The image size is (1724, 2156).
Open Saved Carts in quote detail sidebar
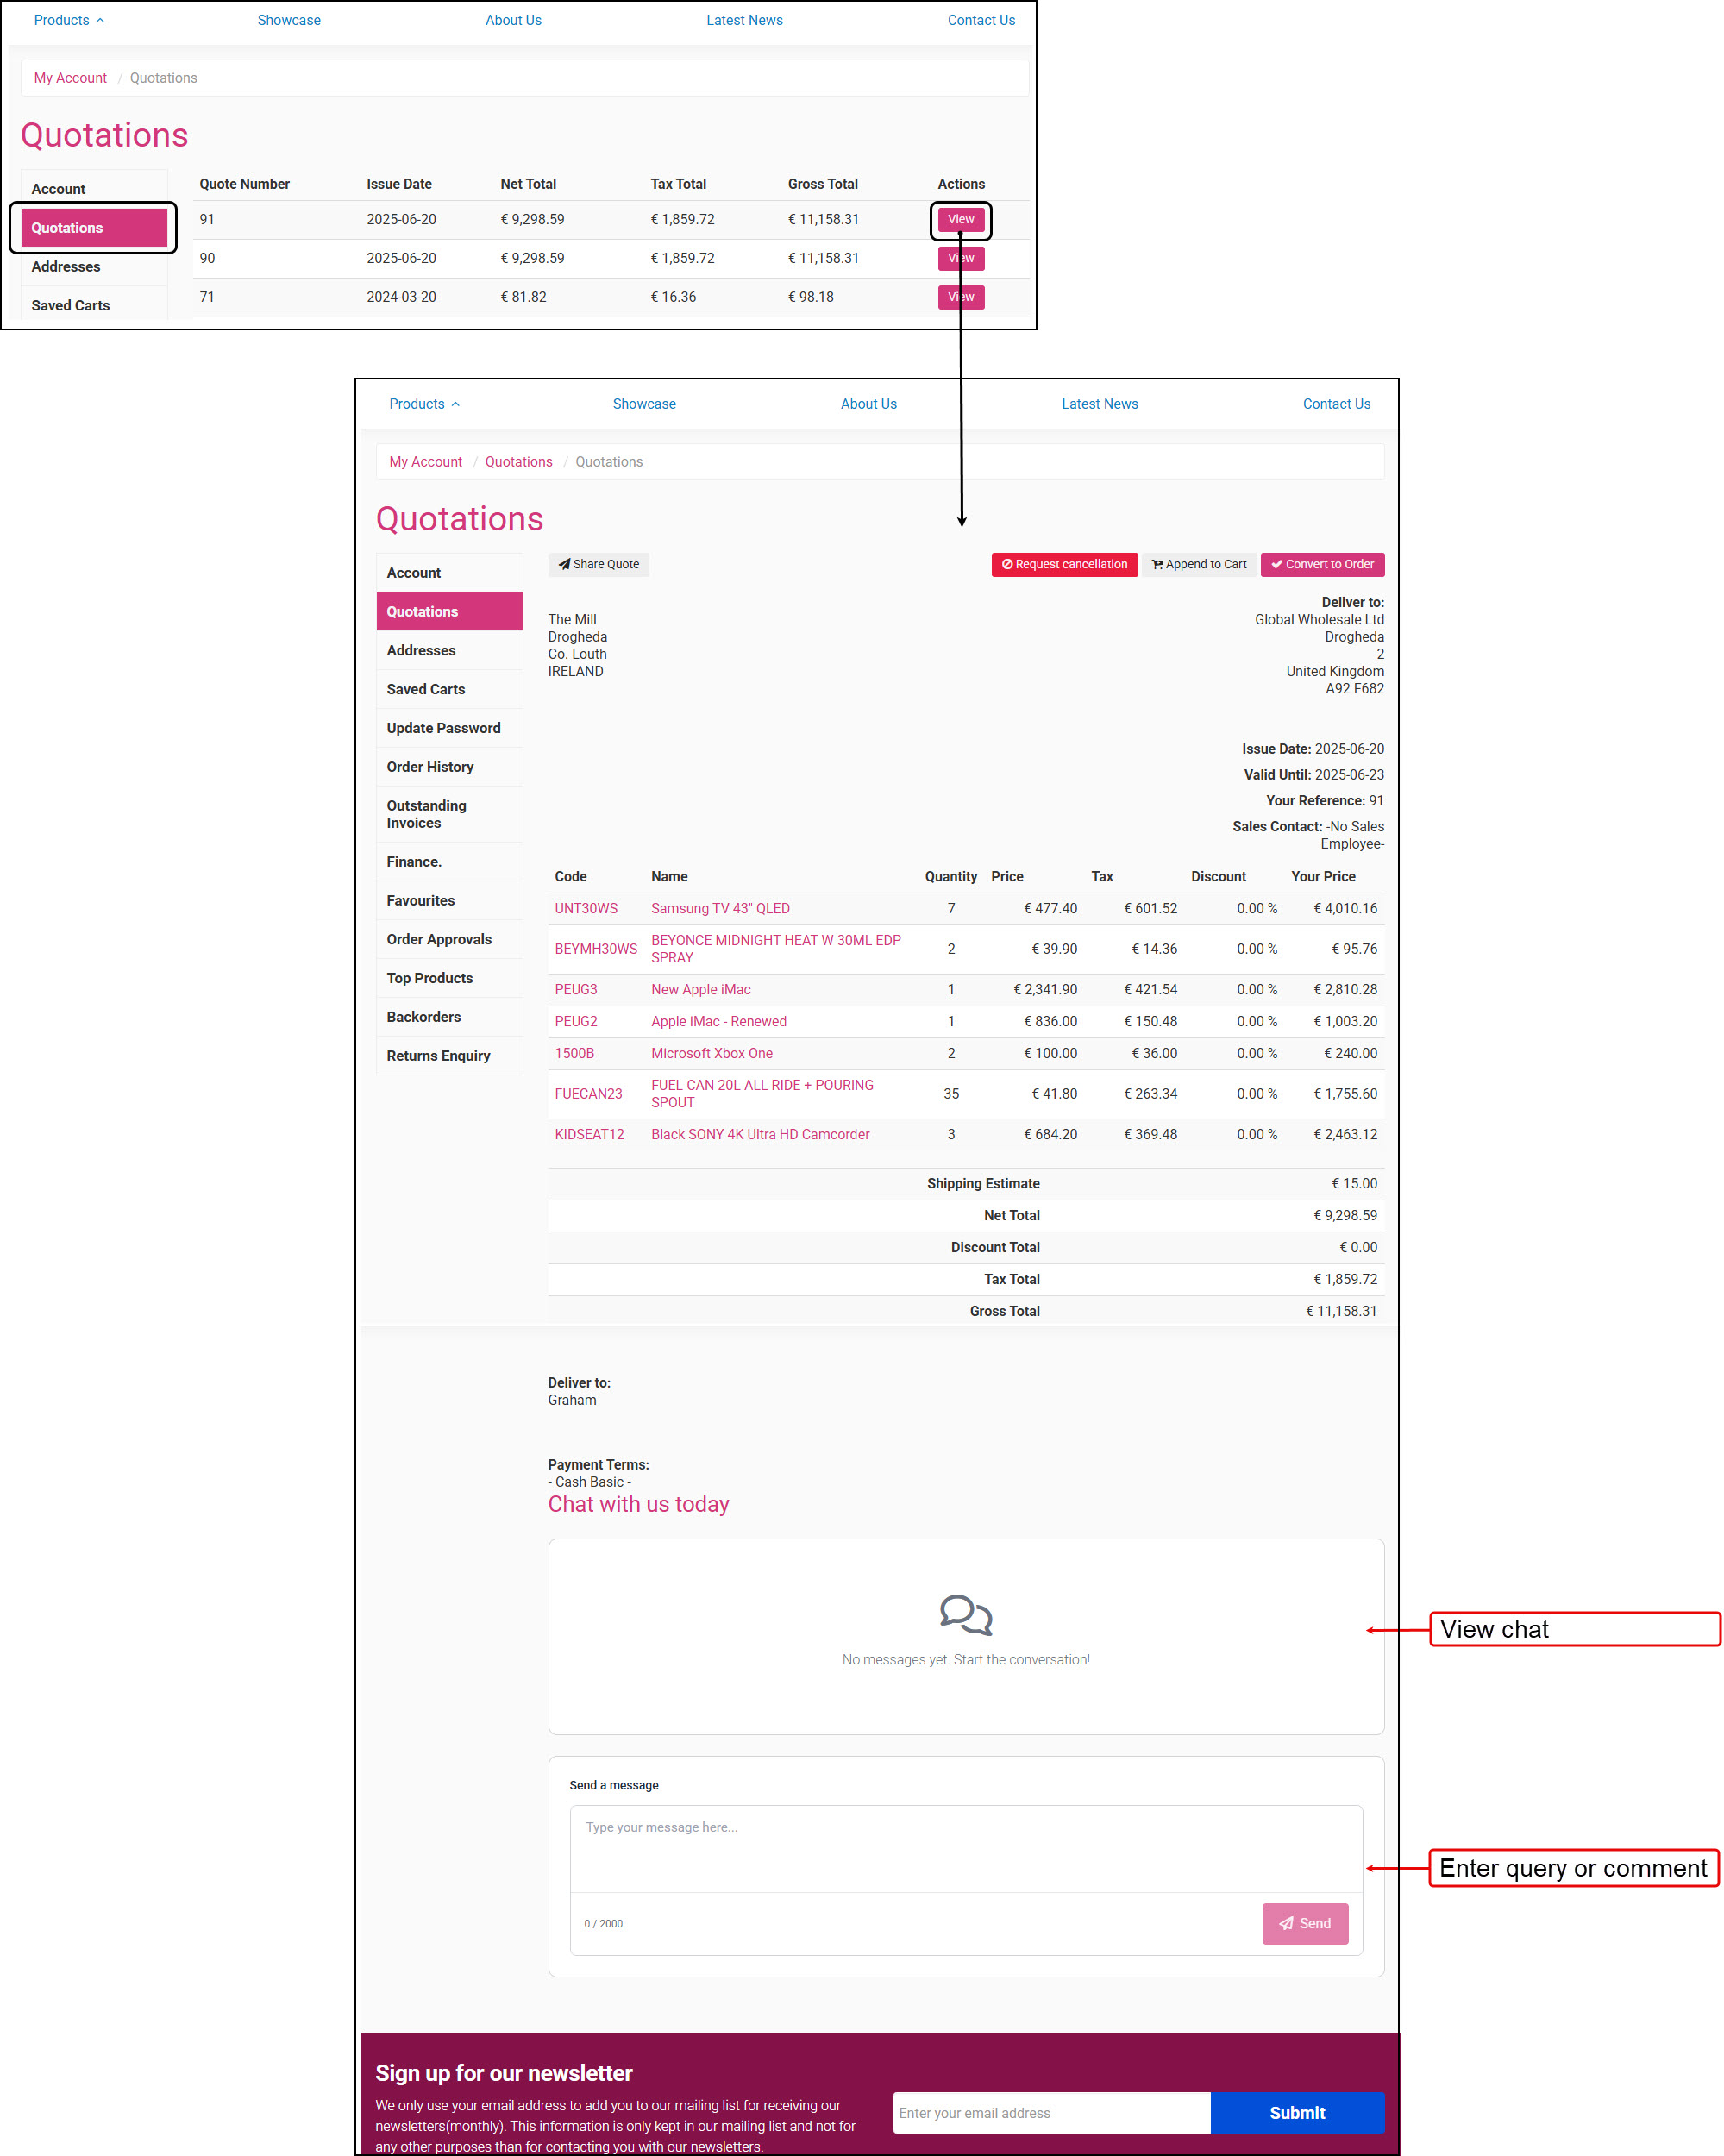point(449,689)
